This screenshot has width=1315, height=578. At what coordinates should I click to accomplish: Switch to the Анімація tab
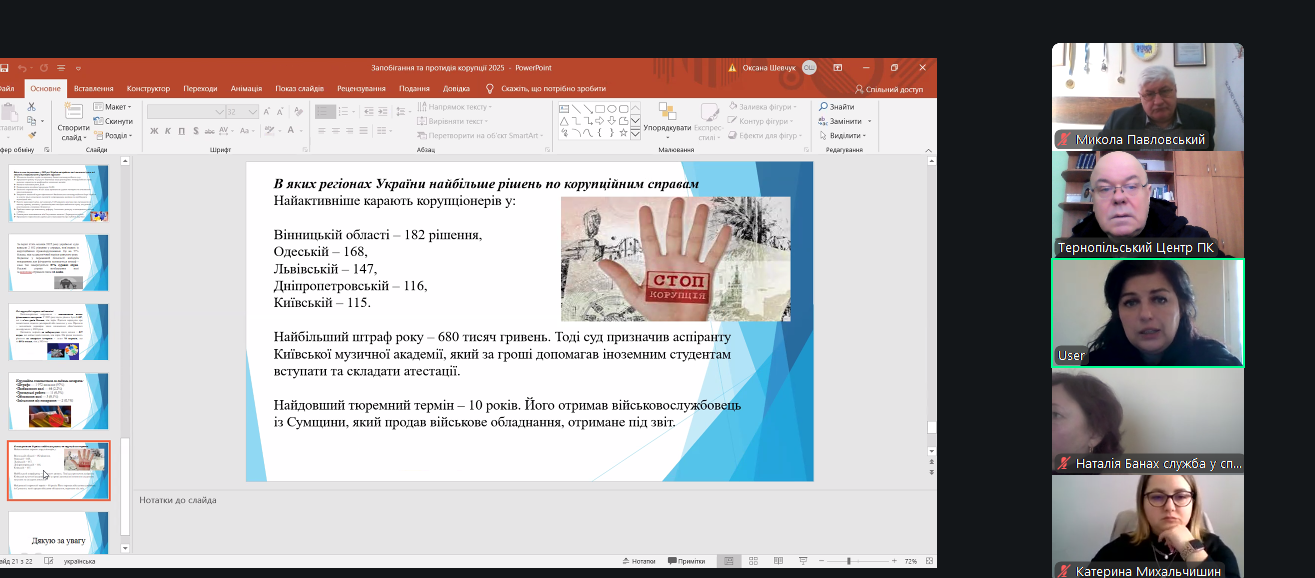[246, 88]
